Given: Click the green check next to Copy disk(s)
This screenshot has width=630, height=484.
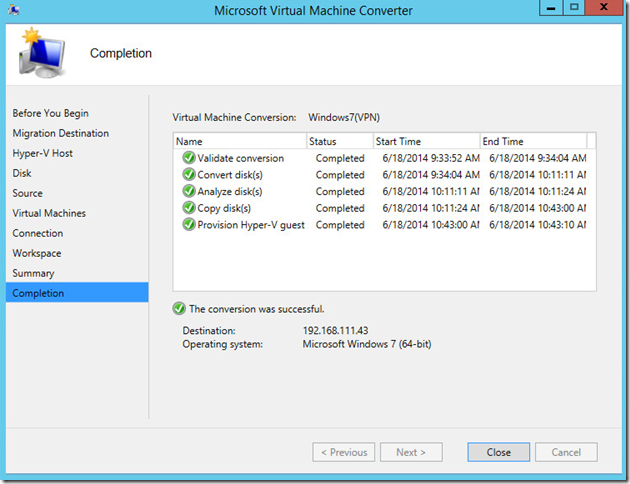Looking at the screenshot, I should (x=188, y=208).
